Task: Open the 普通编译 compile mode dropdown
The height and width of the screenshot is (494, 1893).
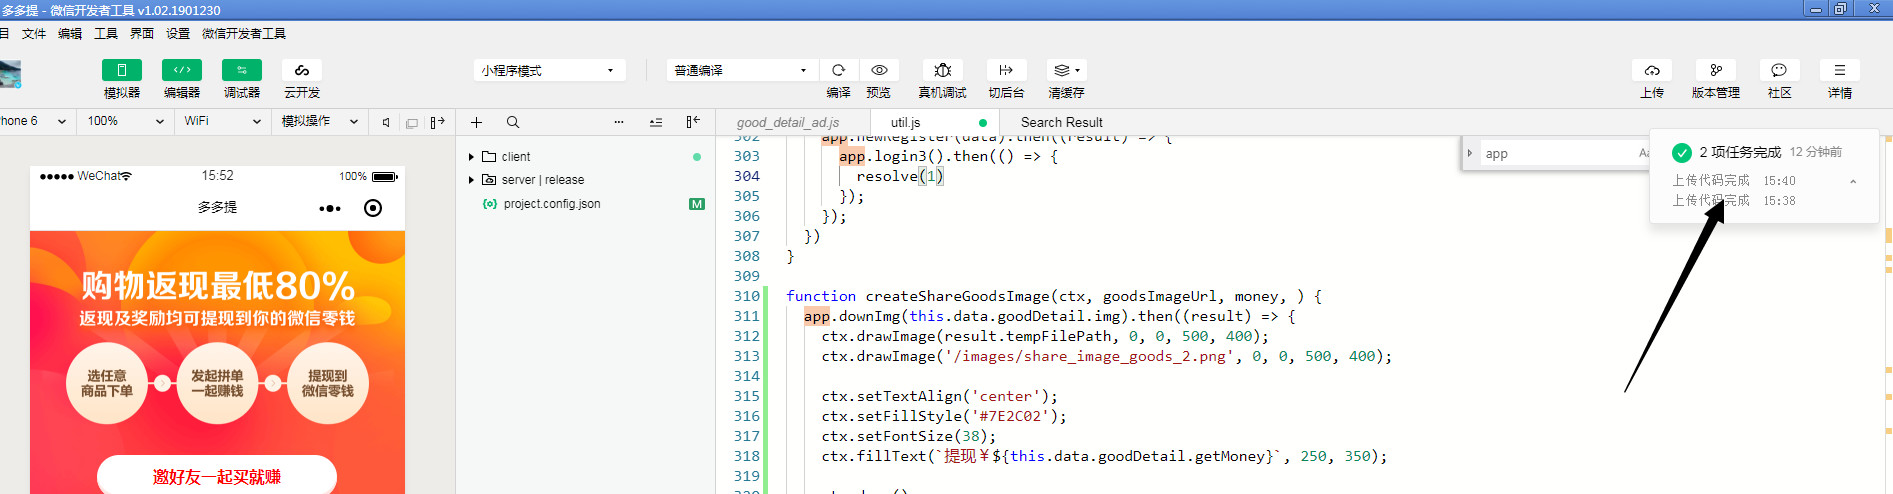Action: point(742,70)
